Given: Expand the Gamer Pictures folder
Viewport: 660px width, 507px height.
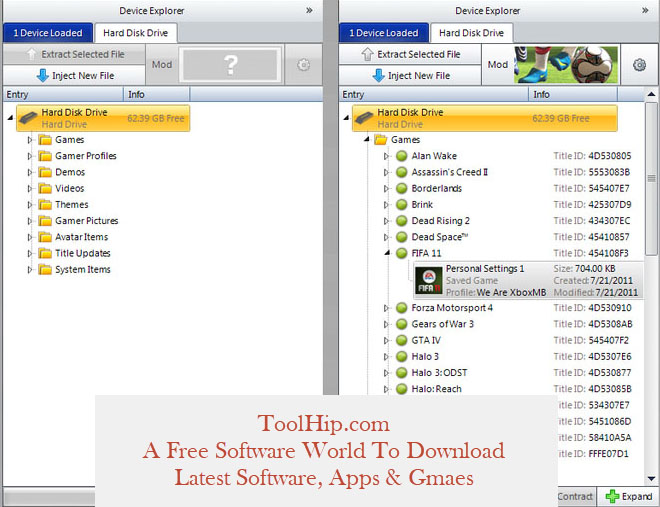Looking at the screenshot, I should pos(29,221).
